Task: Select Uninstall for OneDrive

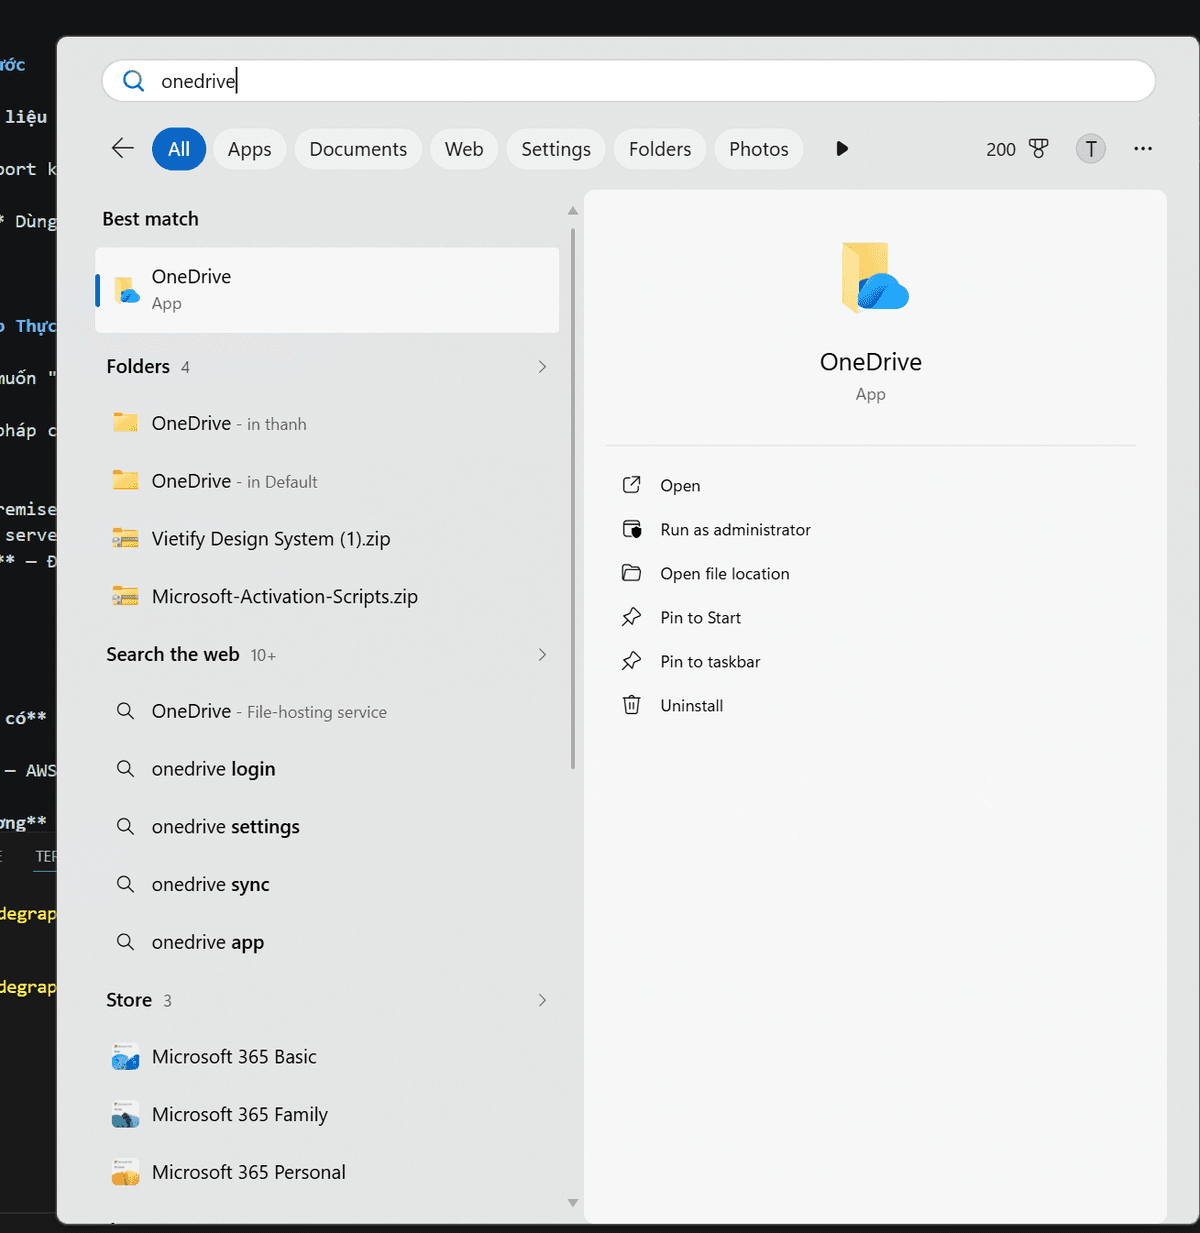Action: point(692,706)
